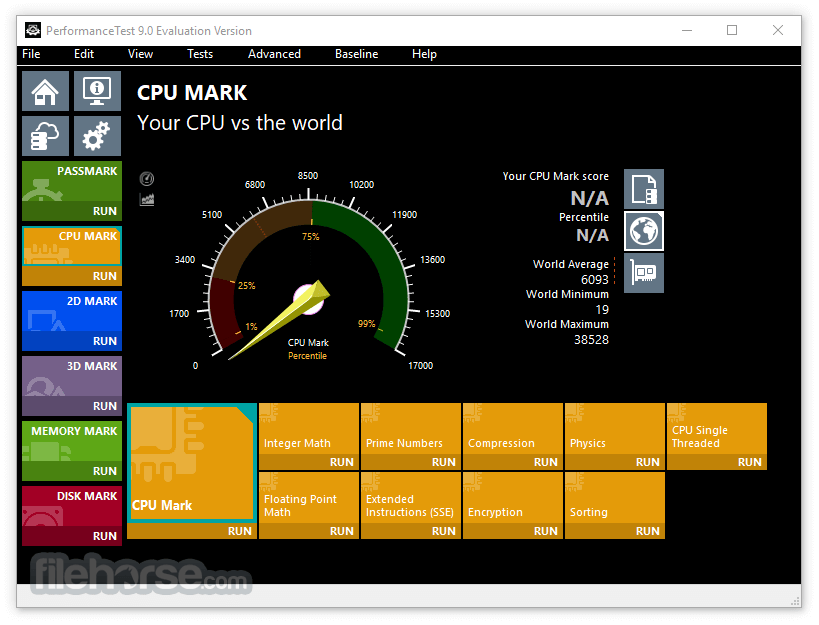Select the CPU Single Threaded tile
This screenshot has width=819, height=625.
[717, 429]
